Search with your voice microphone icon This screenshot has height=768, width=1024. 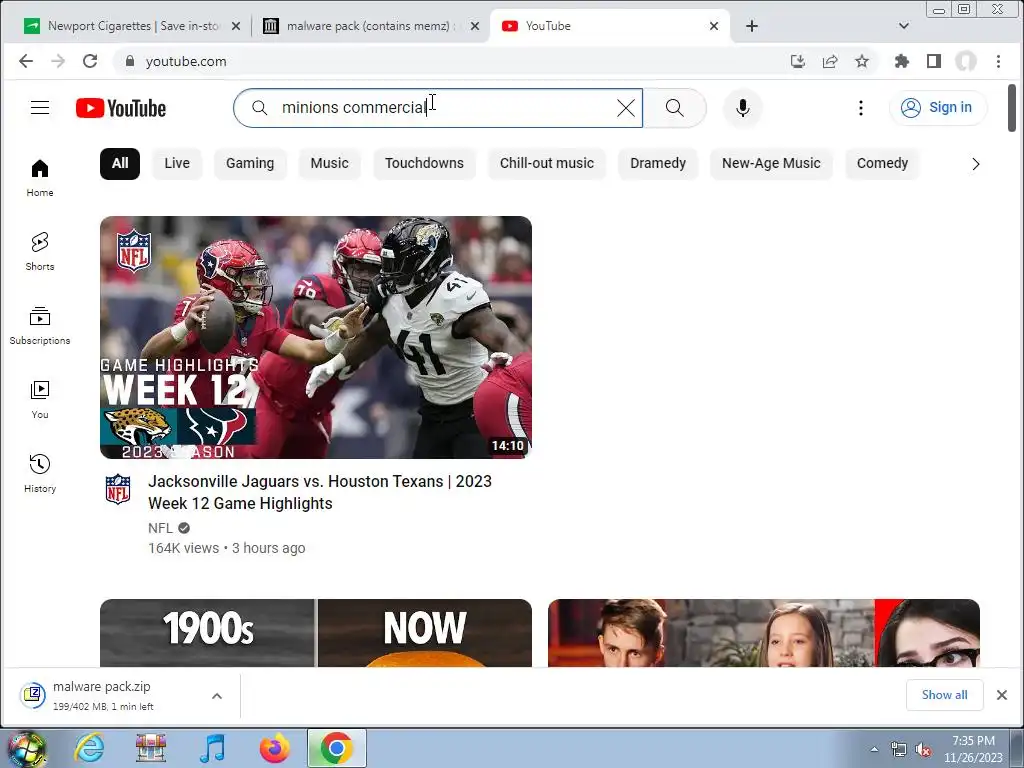click(743, 108)
